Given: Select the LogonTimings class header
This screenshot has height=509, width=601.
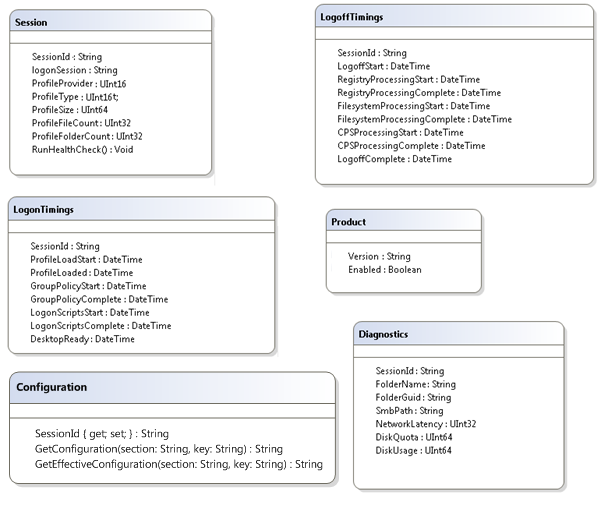Looking at the screenshot, I should point(43,209).
